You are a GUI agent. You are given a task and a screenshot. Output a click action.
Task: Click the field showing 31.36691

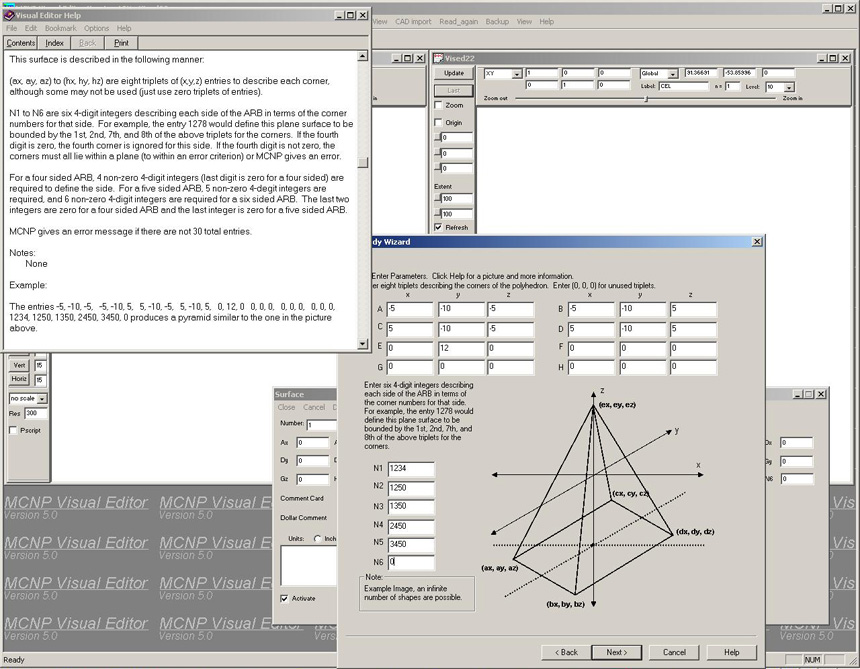[x=701, y=72]
